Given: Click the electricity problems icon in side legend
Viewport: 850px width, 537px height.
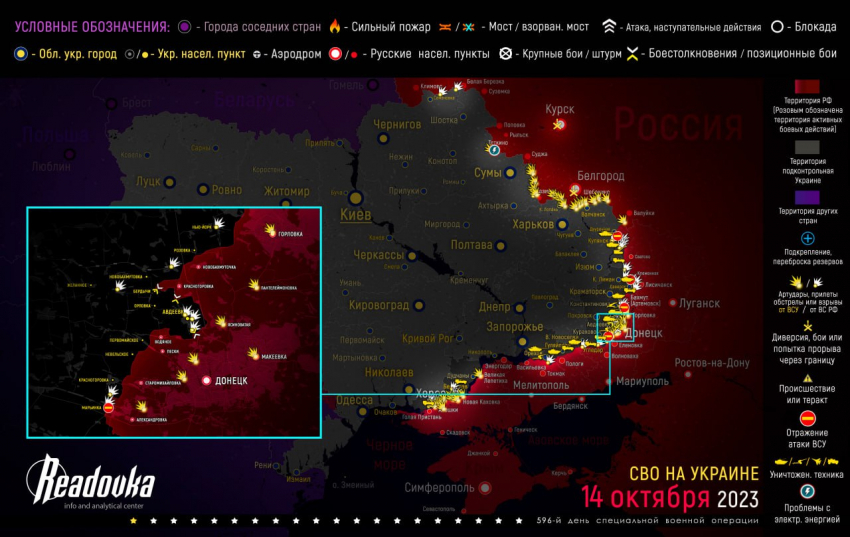Looking at the screenshot, I should pos(808,492).
